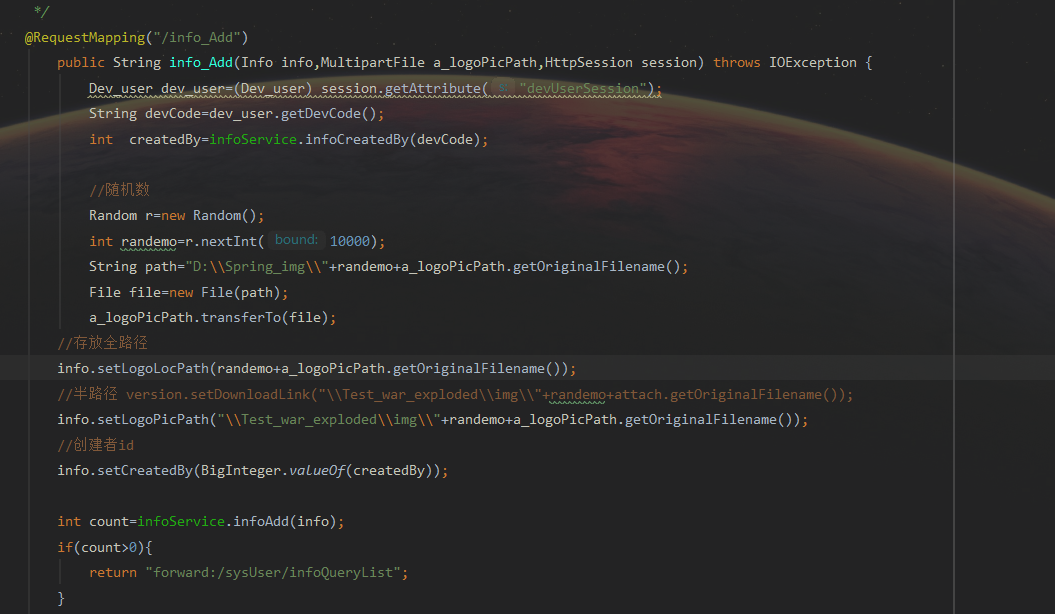Click the randemo variable declaration
The width and height of the screenshot is (1055, 614).
(x=149, y=241)
